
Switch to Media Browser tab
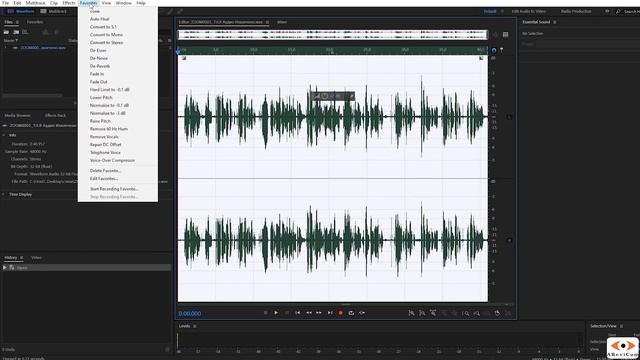point(18,116)
